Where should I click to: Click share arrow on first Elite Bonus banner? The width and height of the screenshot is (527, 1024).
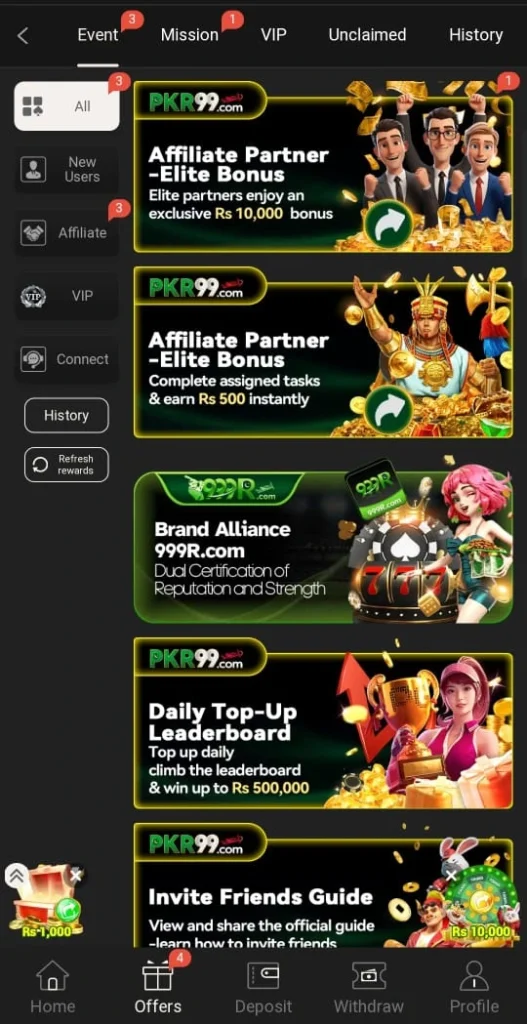tap(388, 224)
